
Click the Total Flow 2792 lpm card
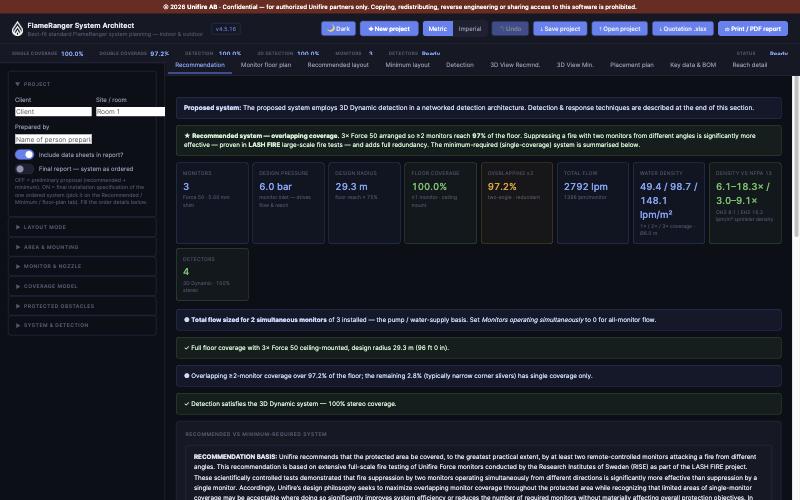[x=593, y=203]
